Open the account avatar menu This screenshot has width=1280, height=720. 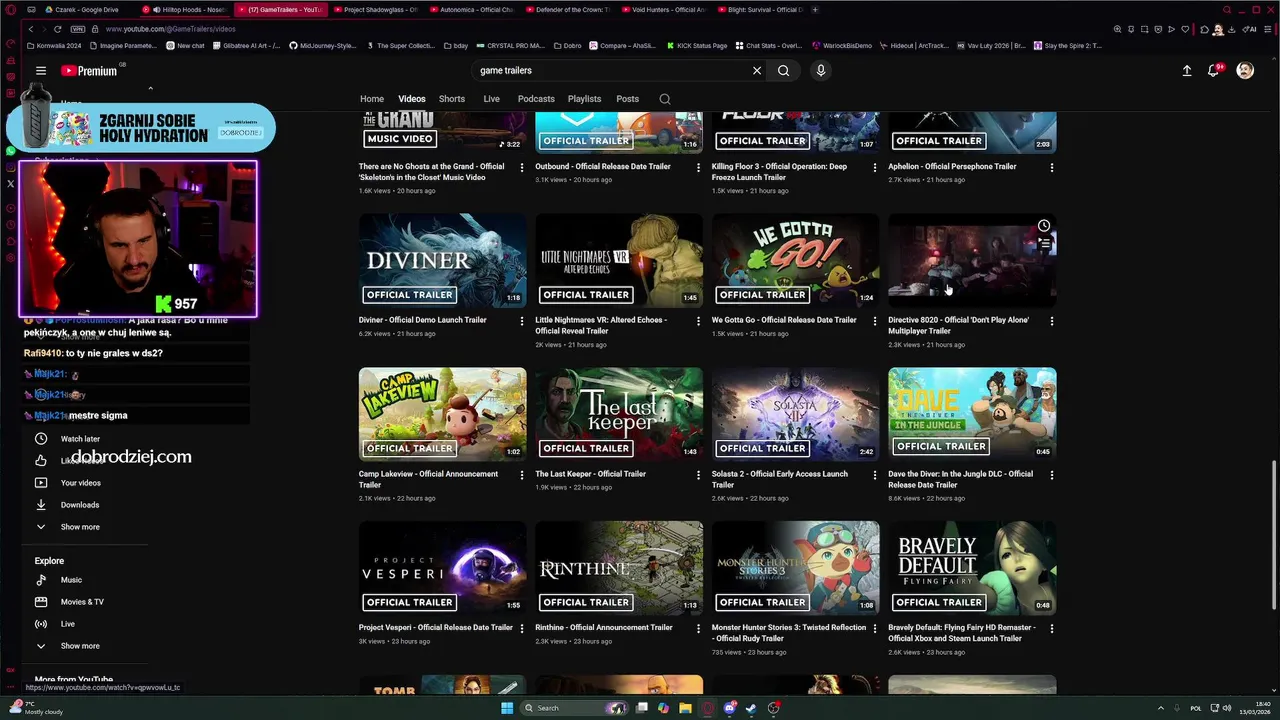[x=1245, y=71]
